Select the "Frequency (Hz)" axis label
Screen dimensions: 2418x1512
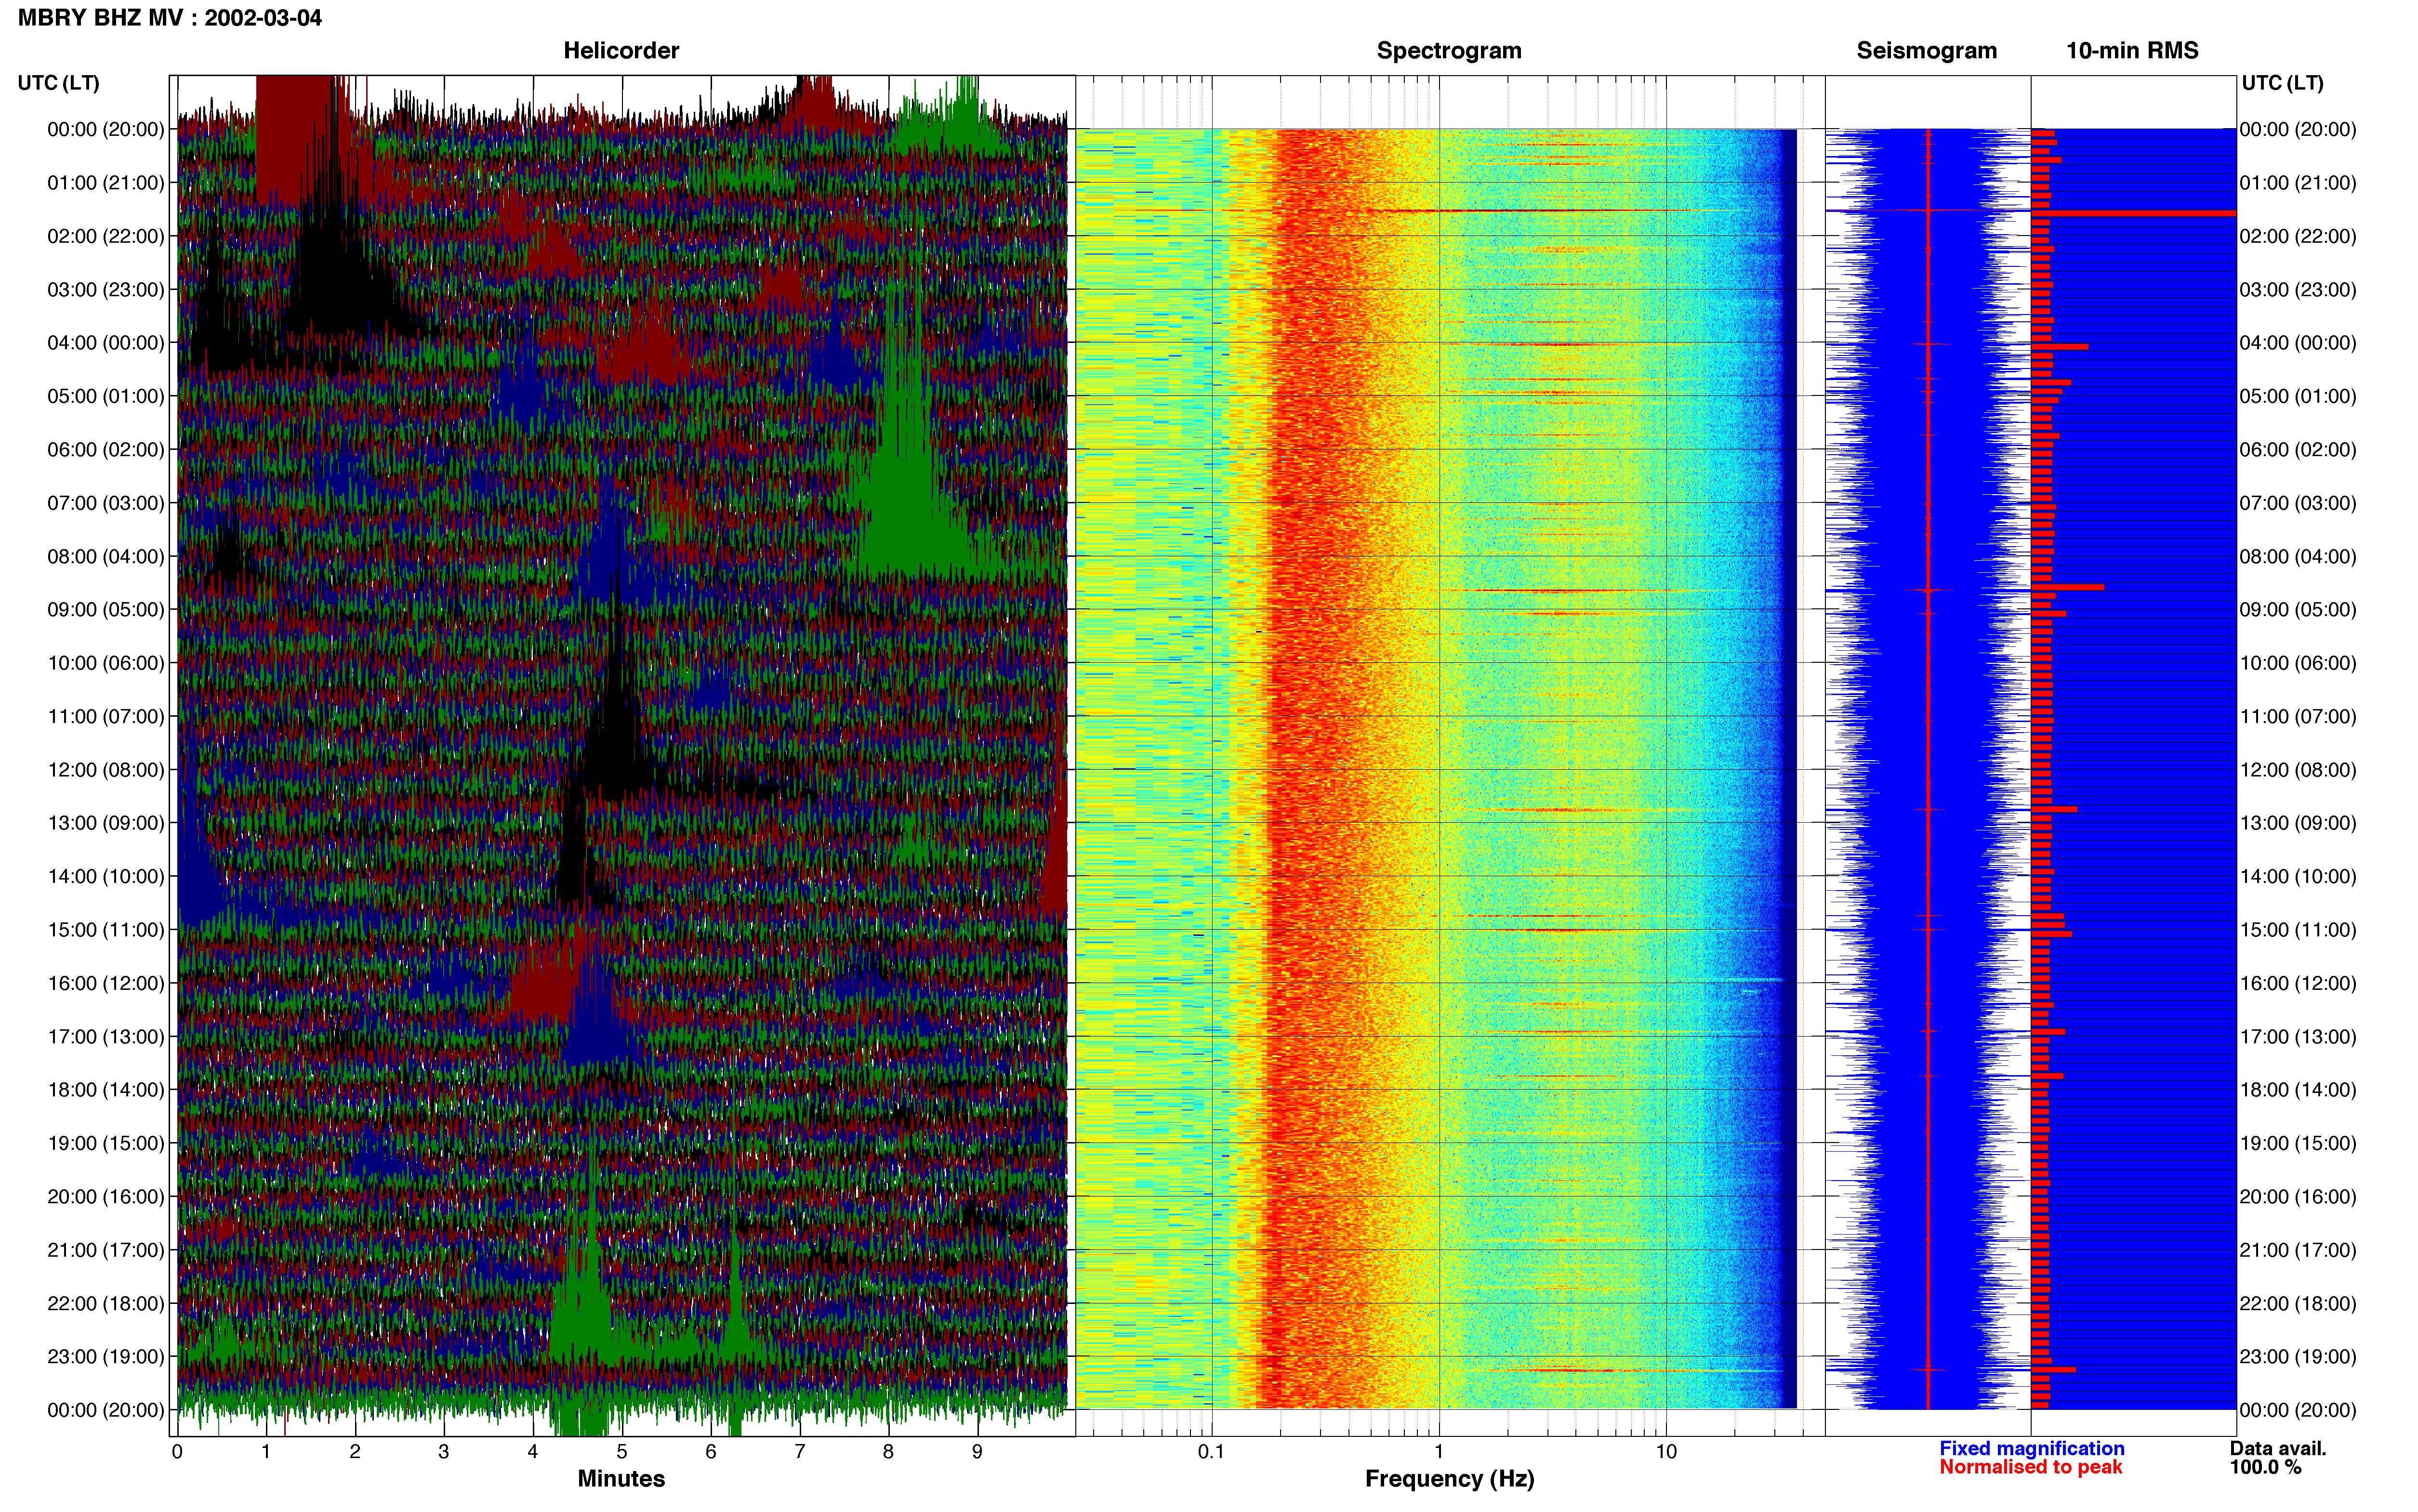coord(1449,1479)
